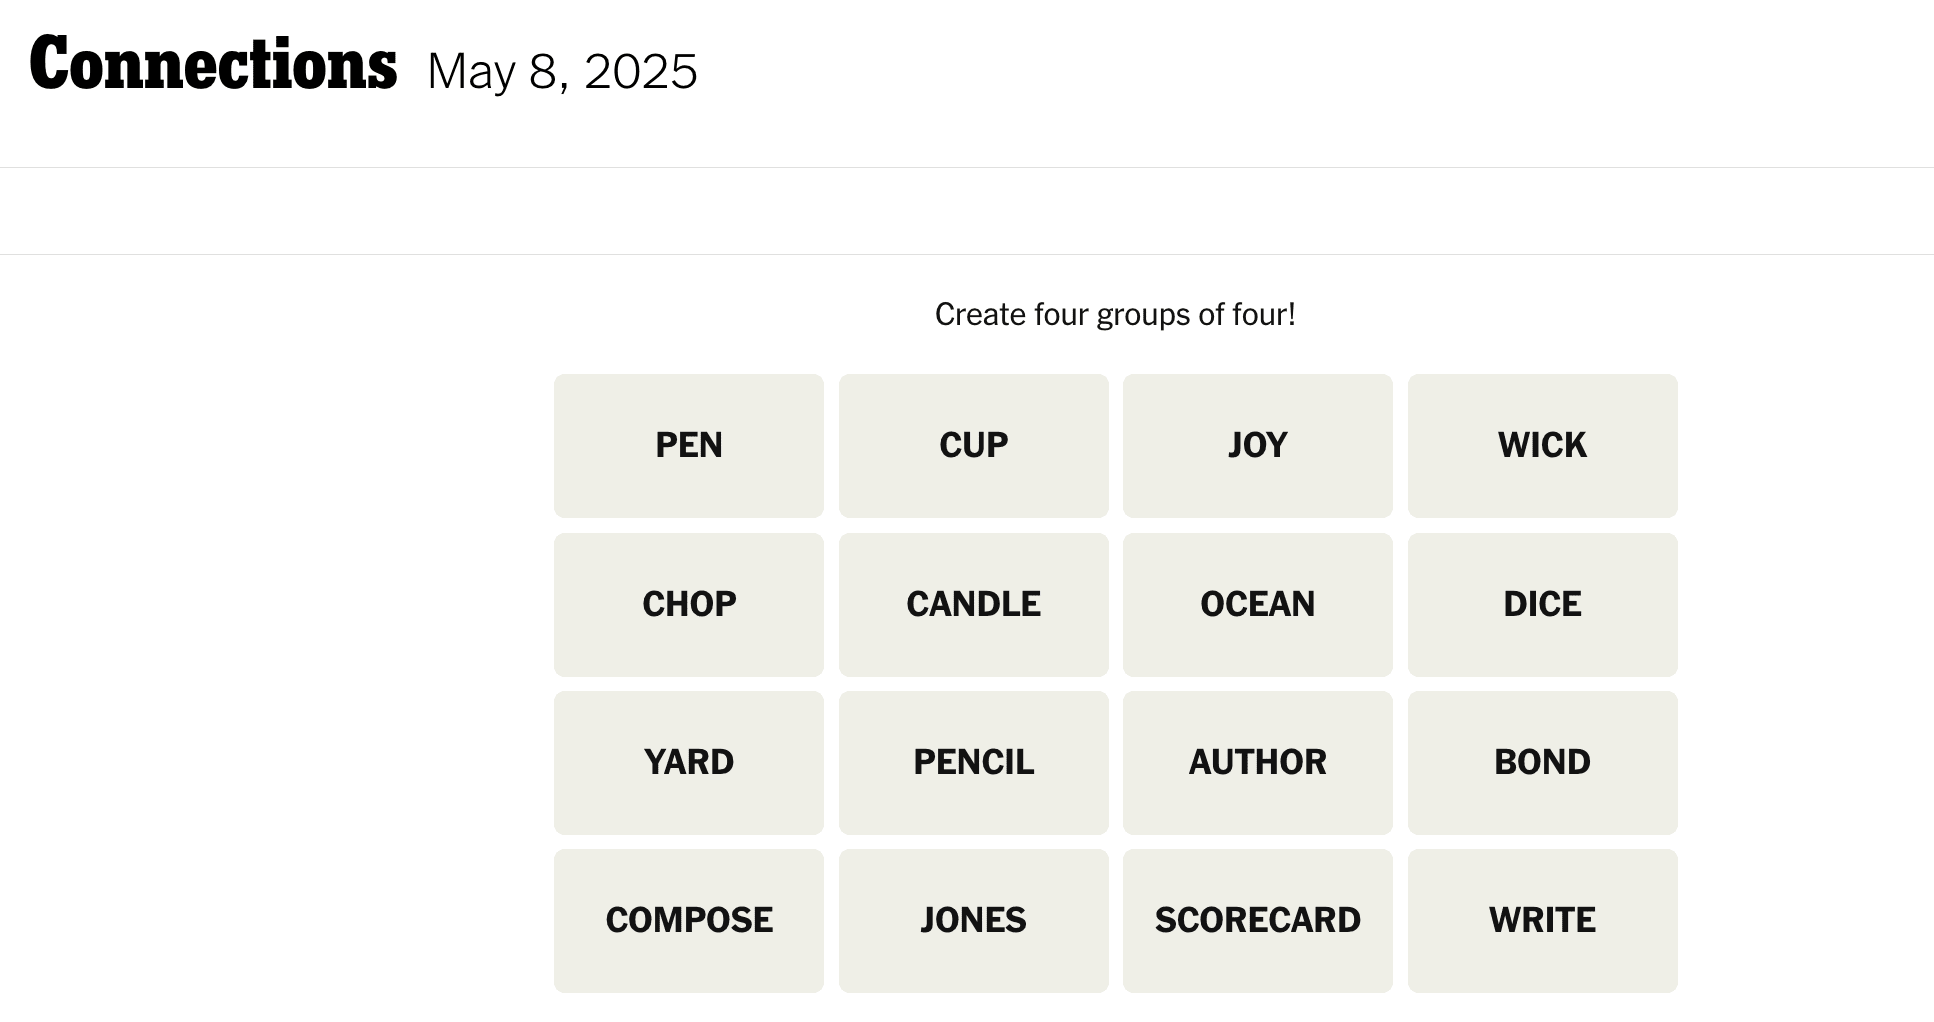
Task: Pick the COMPOSE word tile
Action: [x=688, y=920]
